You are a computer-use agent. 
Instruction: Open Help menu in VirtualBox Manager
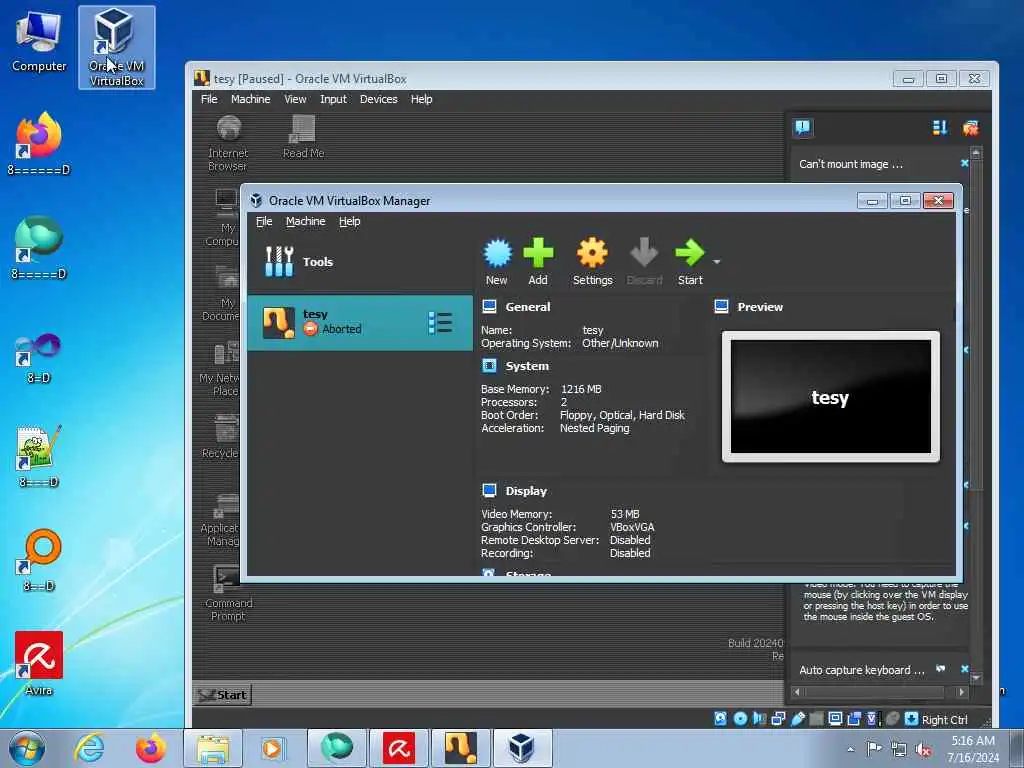pos(349,221)
